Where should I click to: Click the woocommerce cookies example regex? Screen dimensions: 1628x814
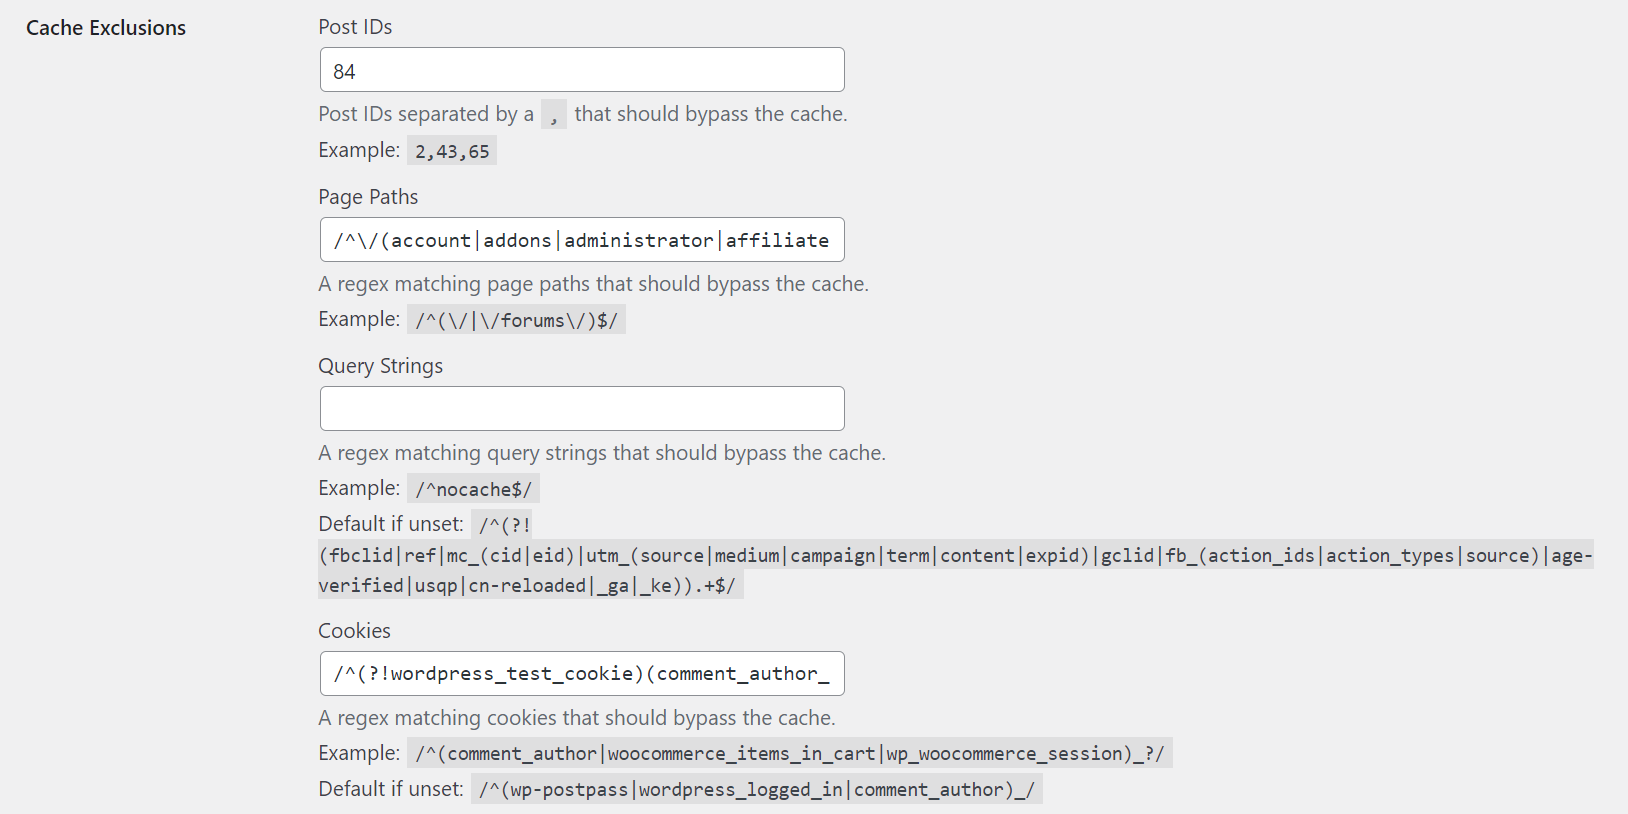[x=789, y=754]
